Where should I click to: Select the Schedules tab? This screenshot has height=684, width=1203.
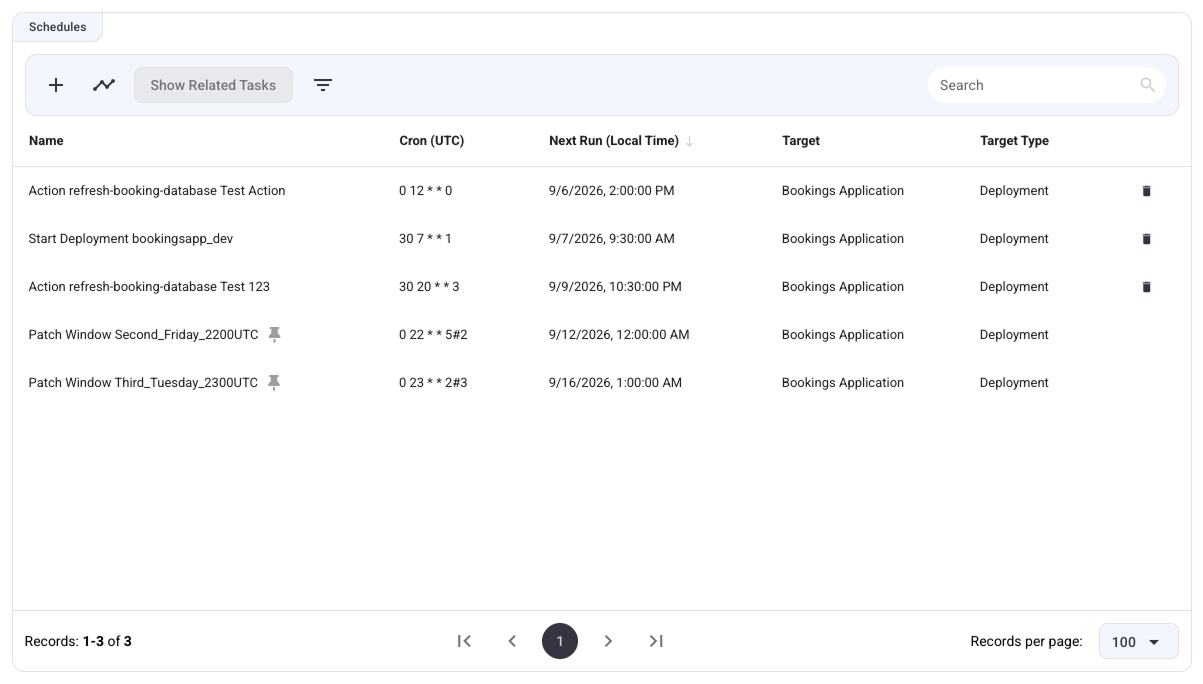[57, 27]
